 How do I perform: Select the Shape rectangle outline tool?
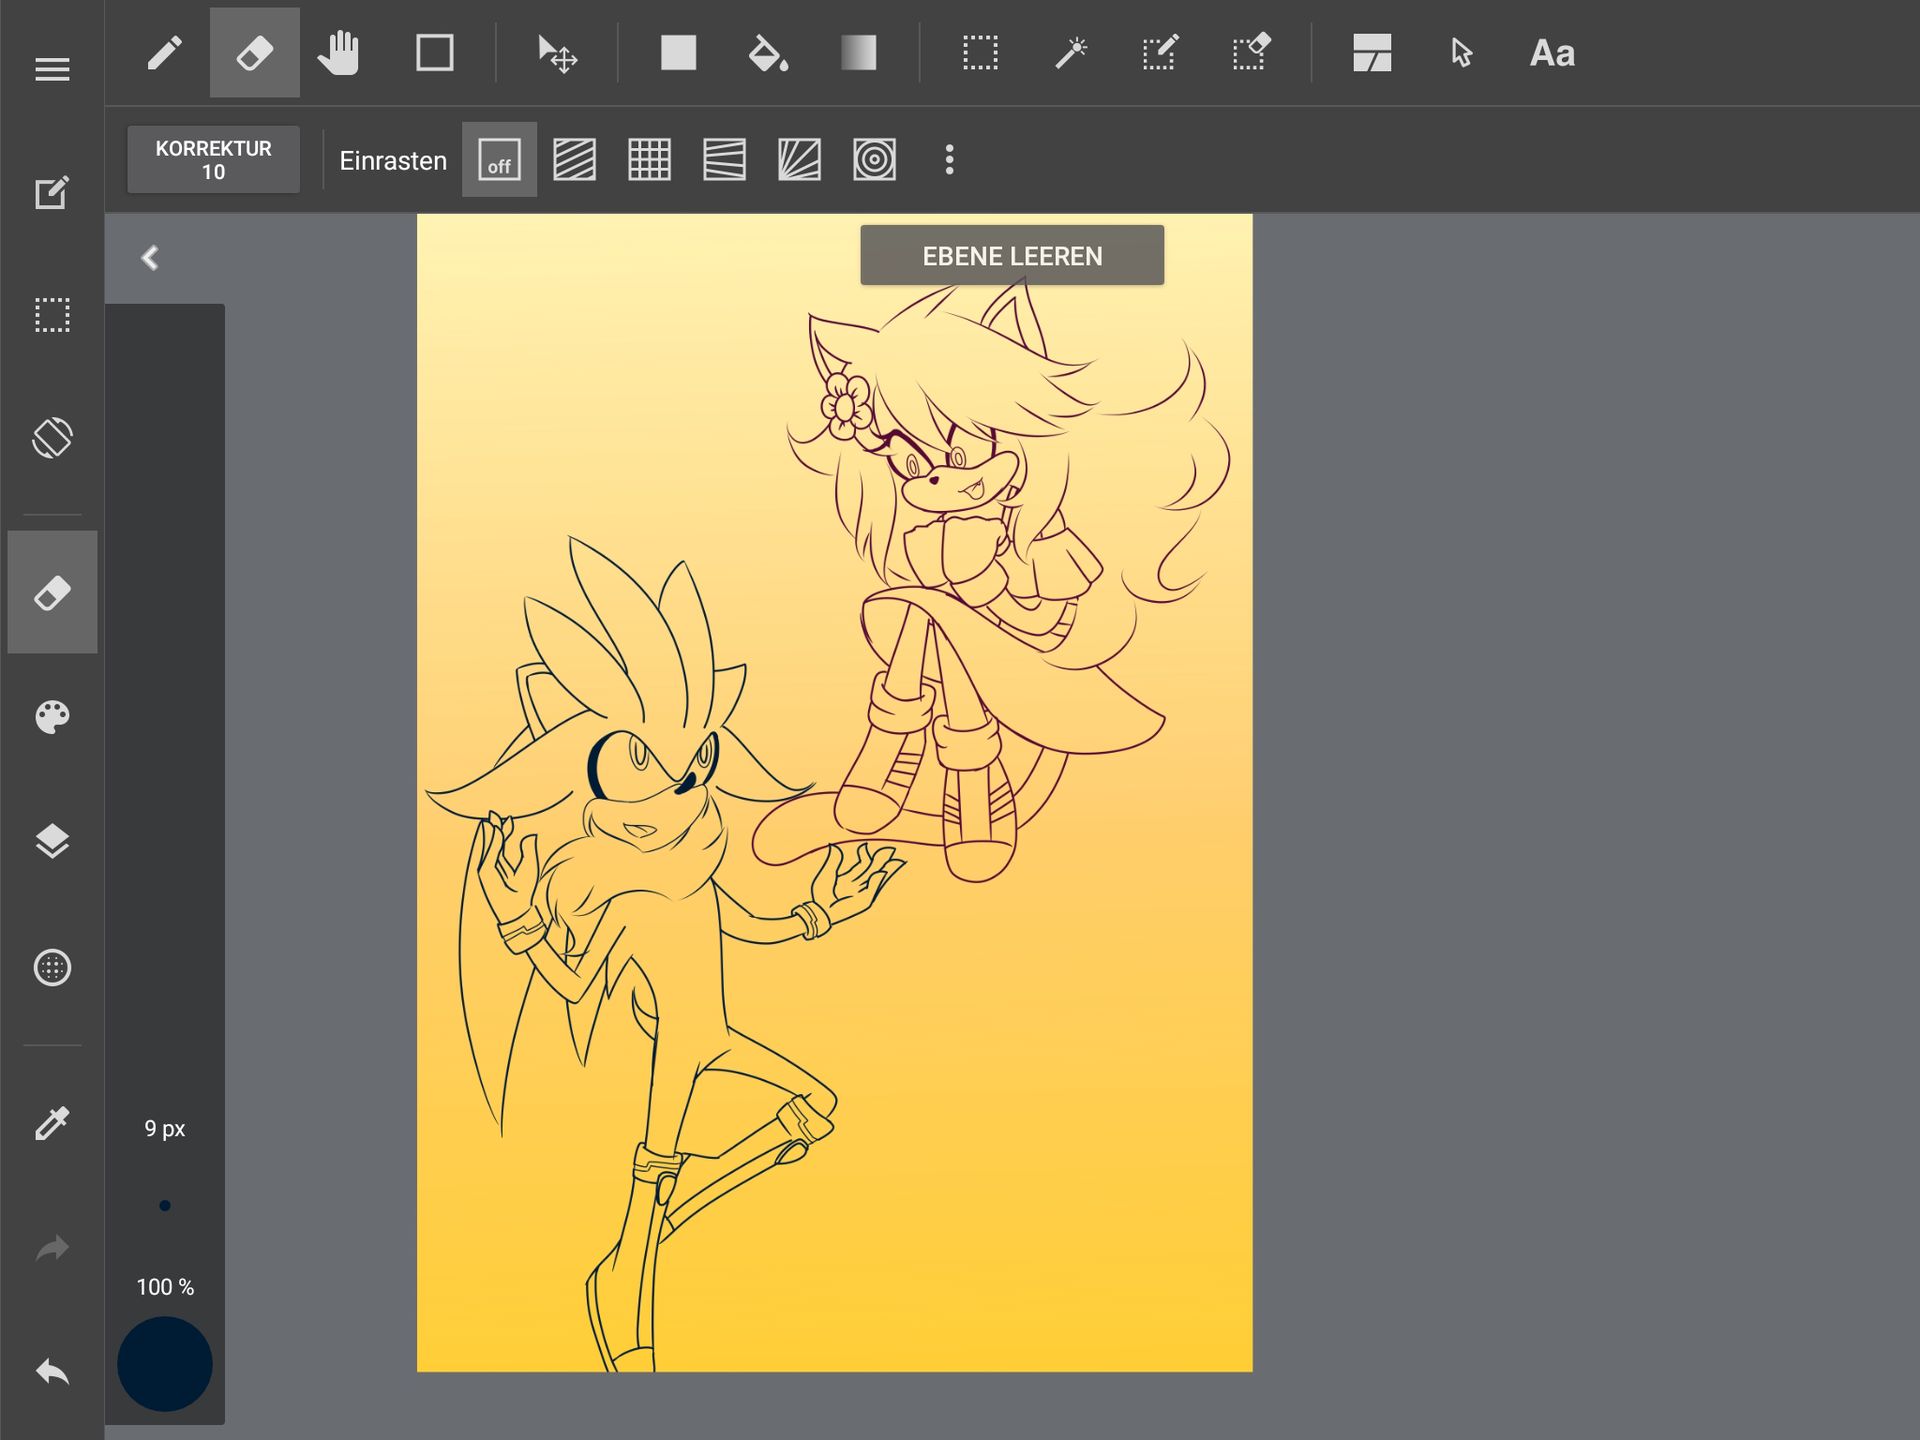tap(434, 53)
